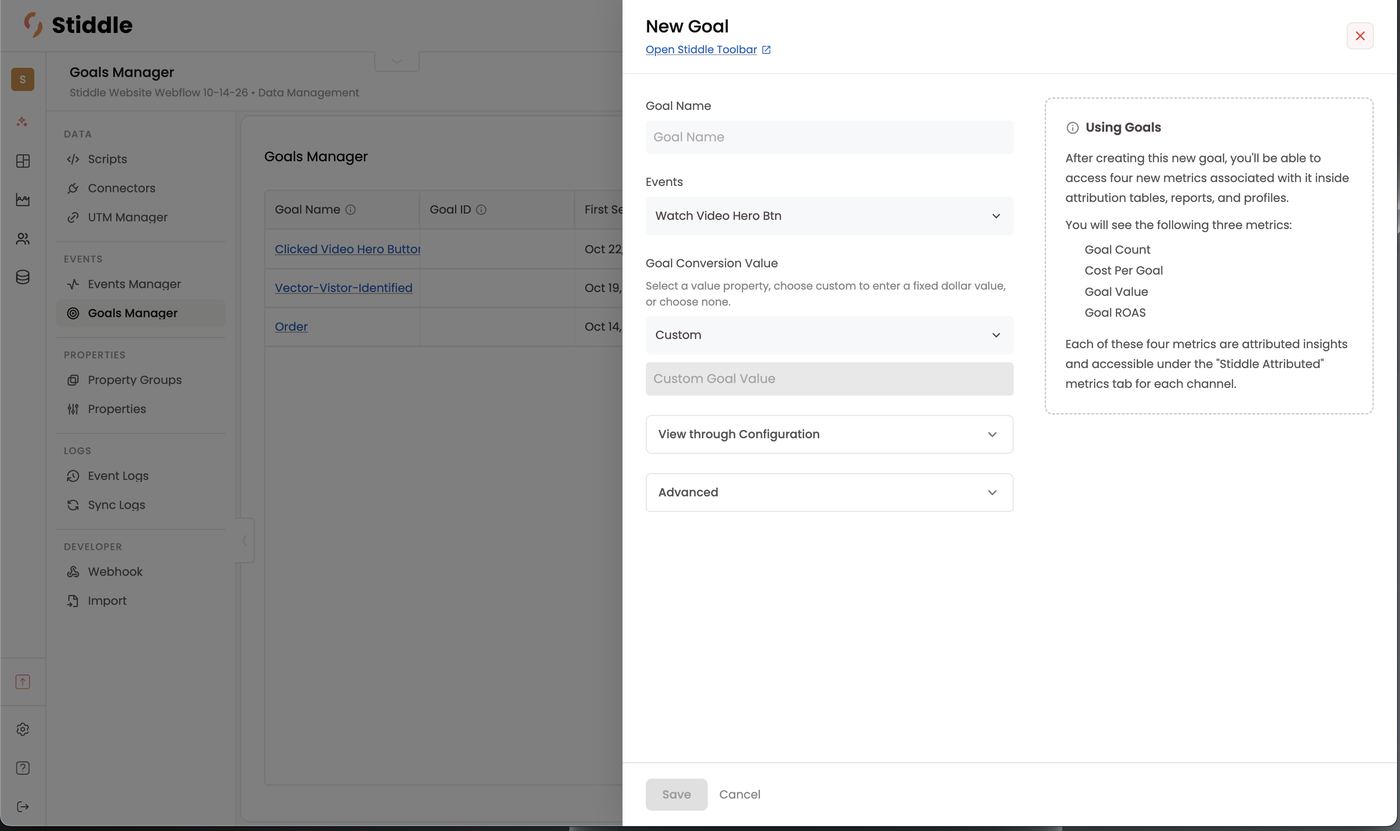The height and width of the screenshot is (831, 1400).
Task: Open the database icon in left rail
Action: (23, 277)
